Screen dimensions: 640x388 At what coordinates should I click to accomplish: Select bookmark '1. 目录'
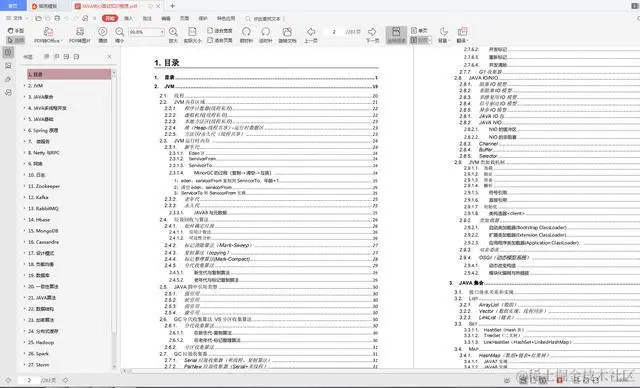tap(69, 74)
